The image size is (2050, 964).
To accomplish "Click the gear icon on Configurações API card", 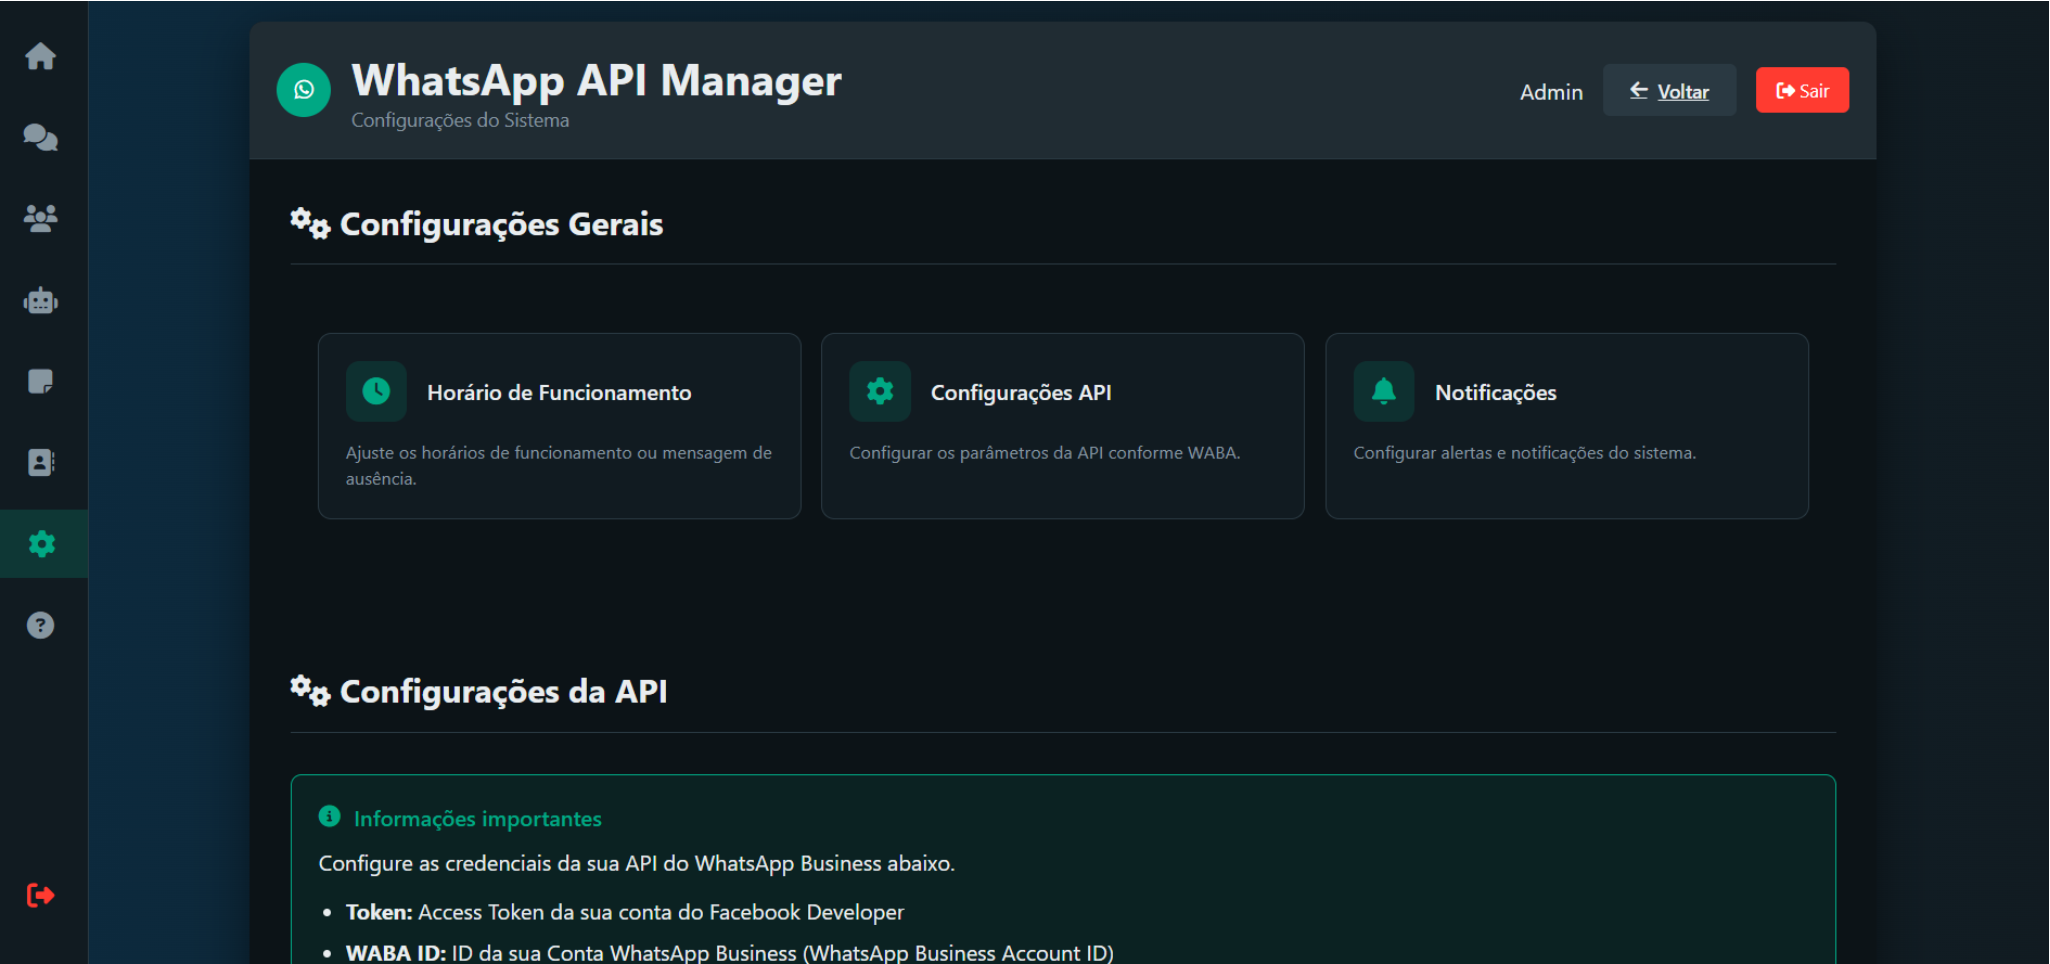I will point(880,391).
